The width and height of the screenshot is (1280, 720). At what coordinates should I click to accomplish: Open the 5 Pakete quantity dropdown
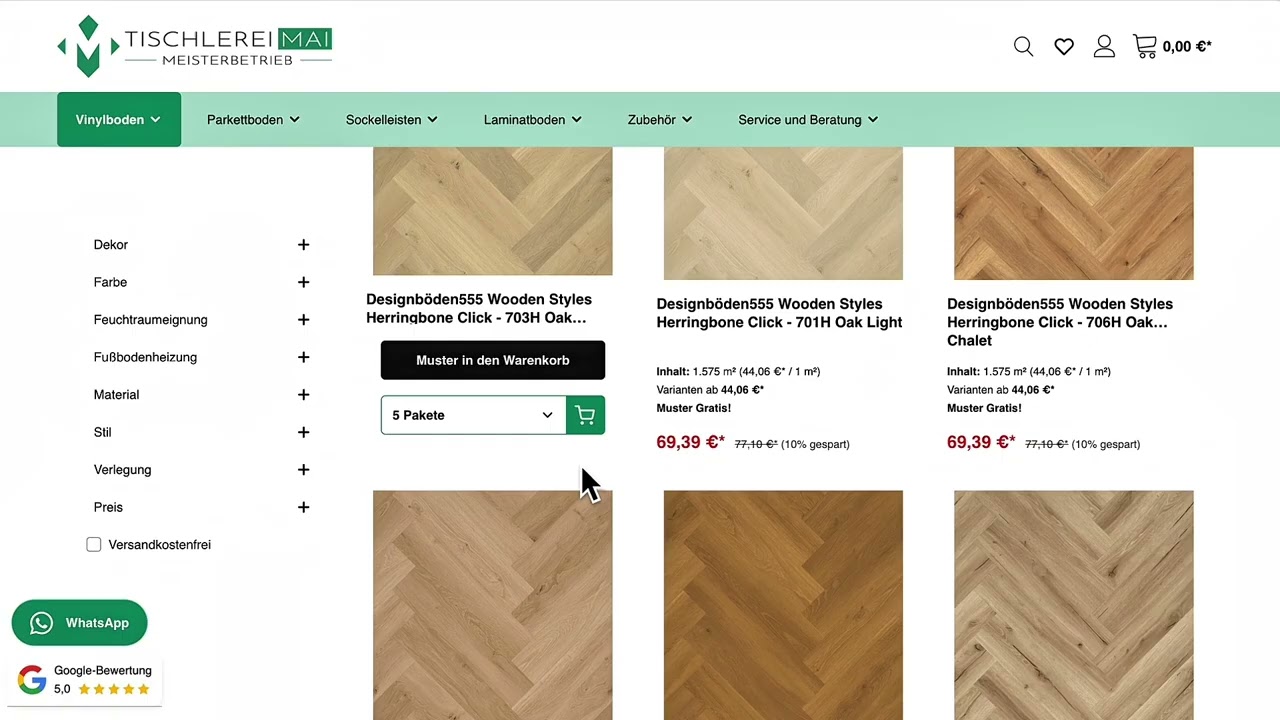(x=472, y=415)
